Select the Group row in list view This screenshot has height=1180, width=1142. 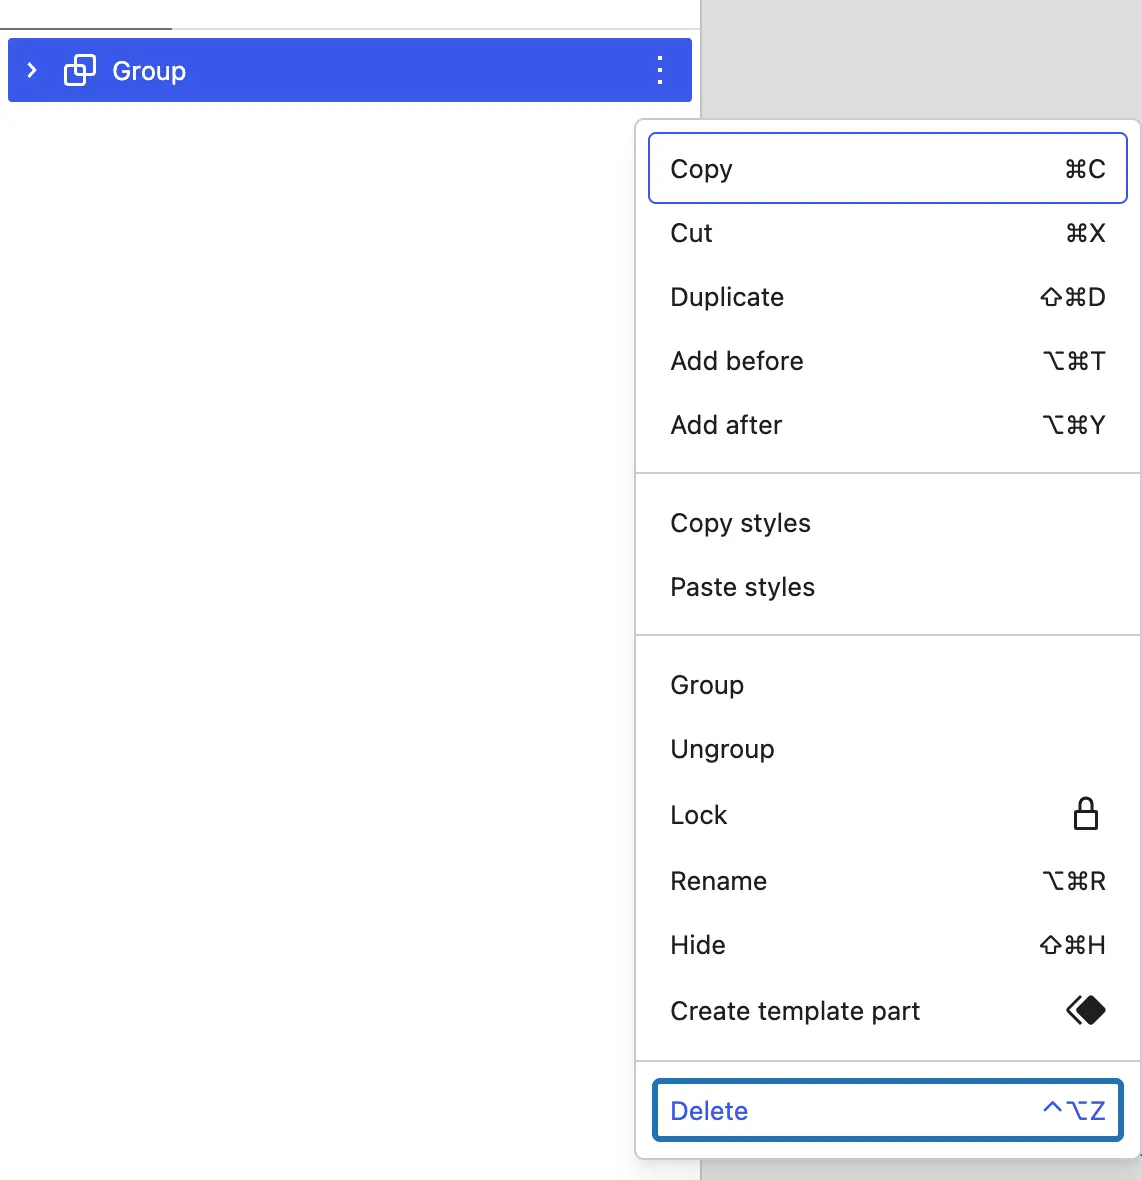pos(350,70)
